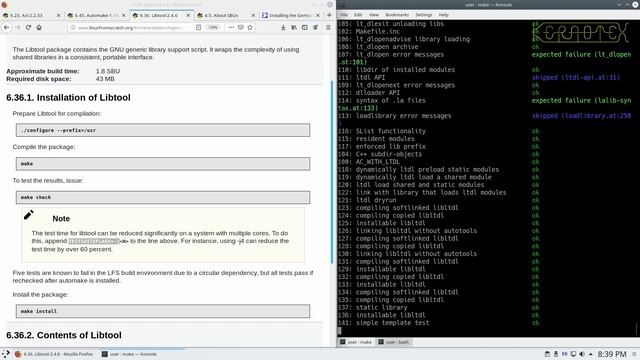Screen dimensions: 640x360
Task: Click the '6.36.1. Installation of Libtool' heading
Action: click(68, 98)
